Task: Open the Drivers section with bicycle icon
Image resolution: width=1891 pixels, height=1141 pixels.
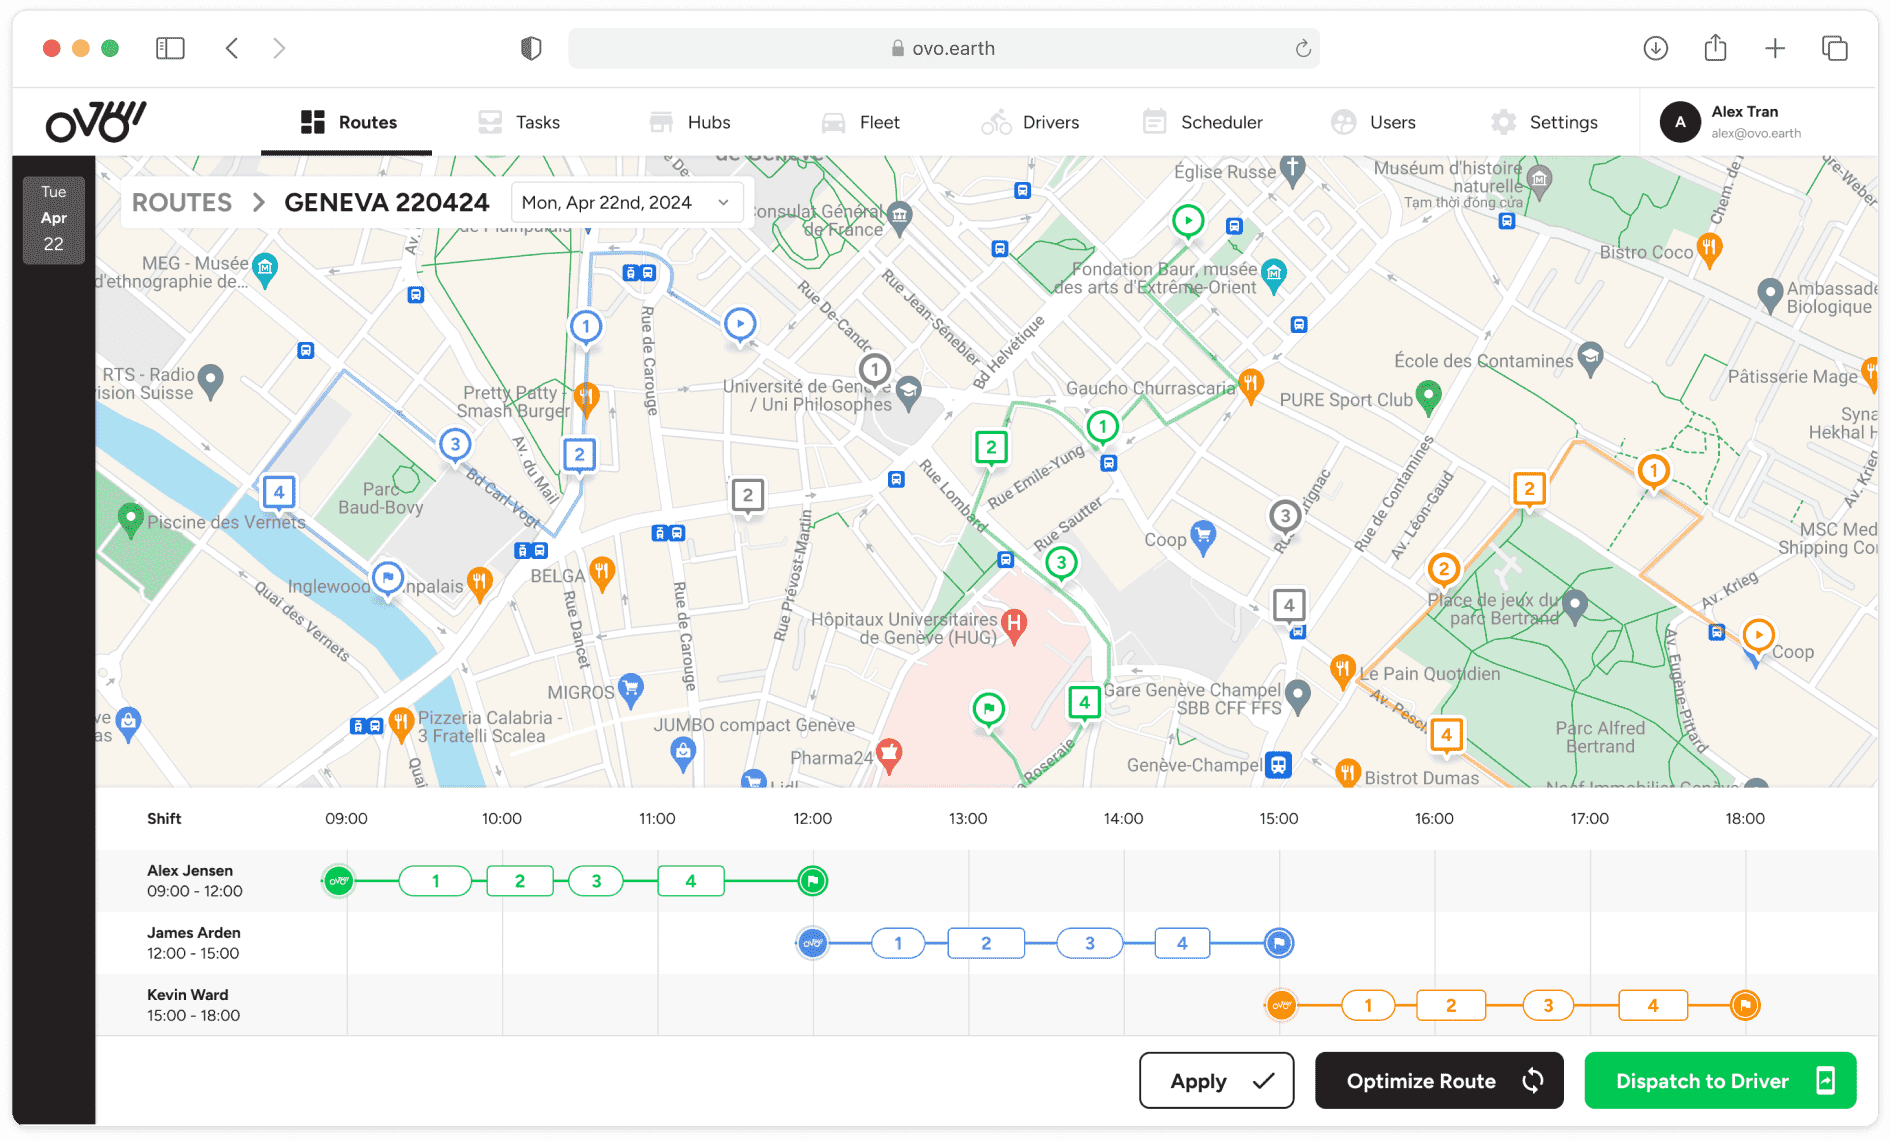Action: point(1030,122)
